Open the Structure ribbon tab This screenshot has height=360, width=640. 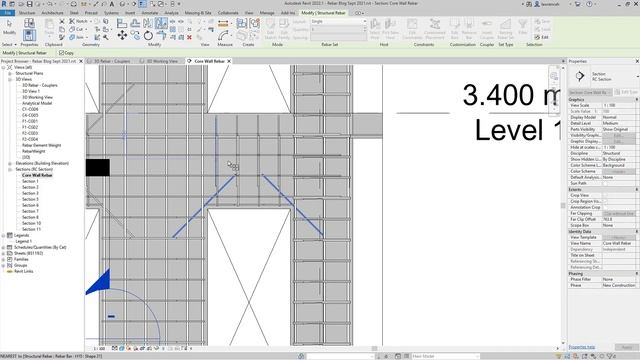[x=27, y=13]
